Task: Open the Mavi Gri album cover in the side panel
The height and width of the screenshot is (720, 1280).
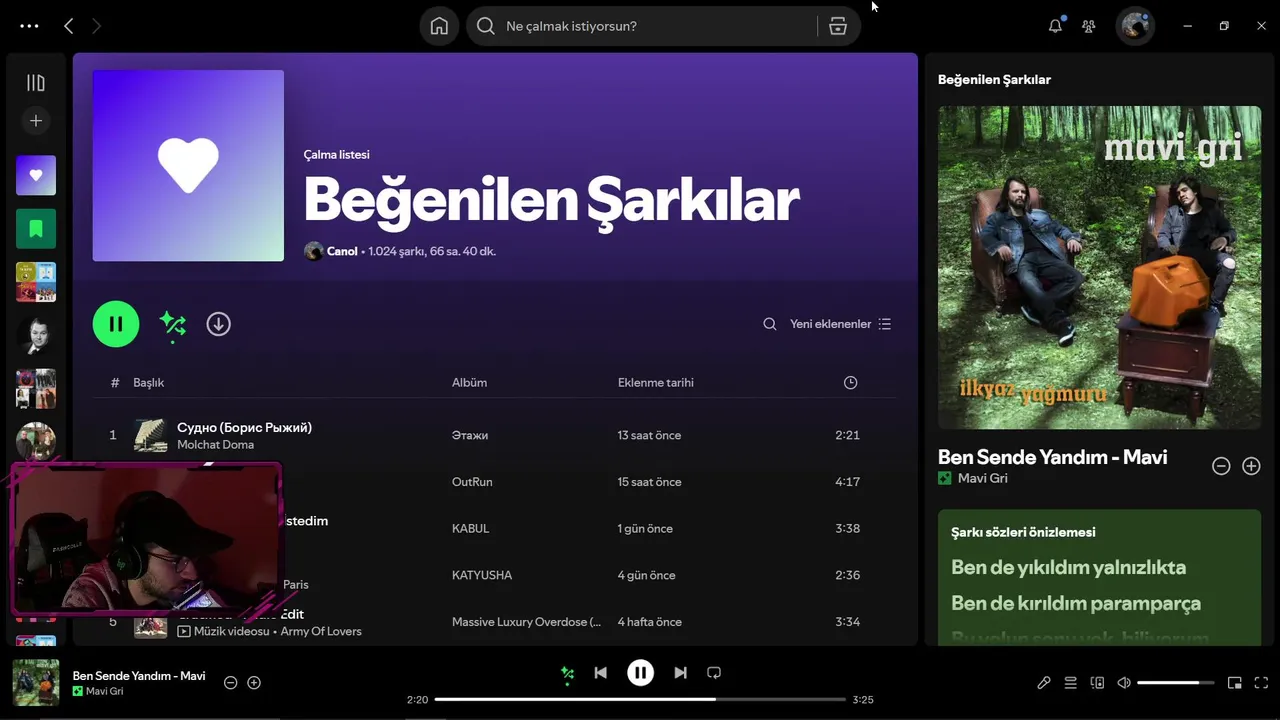Action: pos(1099,267)
